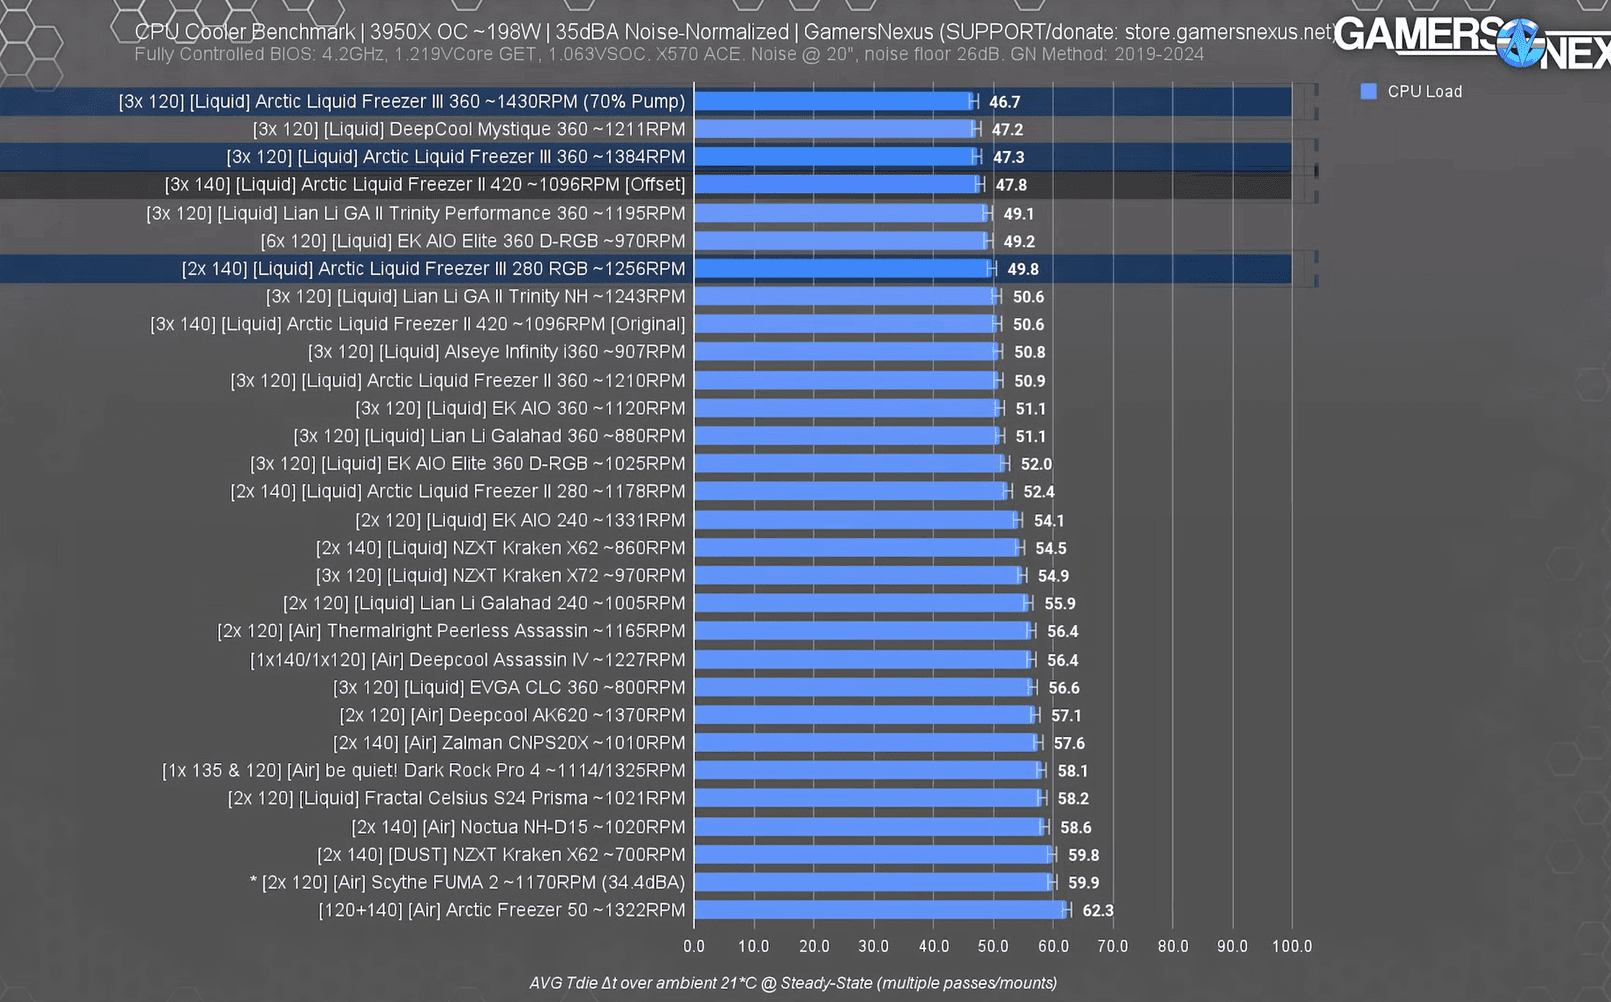Click the 47.2 value for DeepCool Mystique
This screenshot has height=1002, width=1611.
coord(1008,130)
